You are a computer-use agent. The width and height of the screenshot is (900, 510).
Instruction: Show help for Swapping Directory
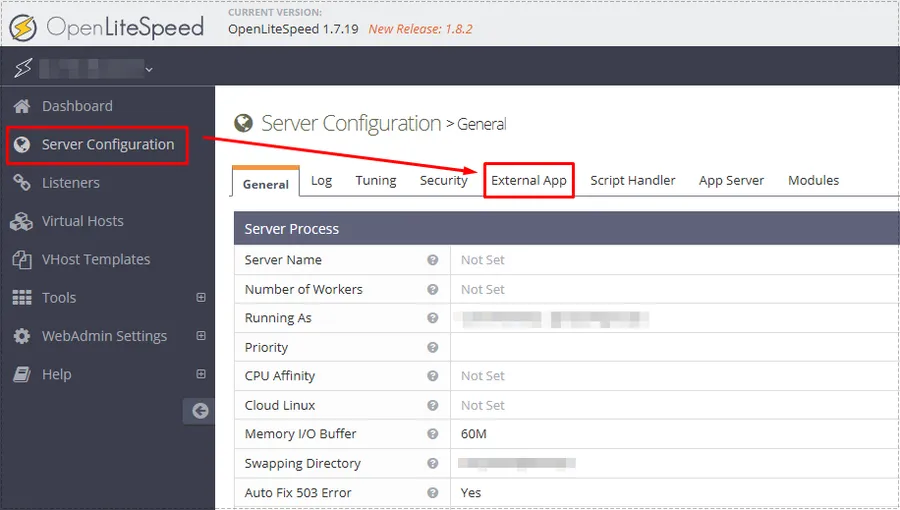click(433, 463)
